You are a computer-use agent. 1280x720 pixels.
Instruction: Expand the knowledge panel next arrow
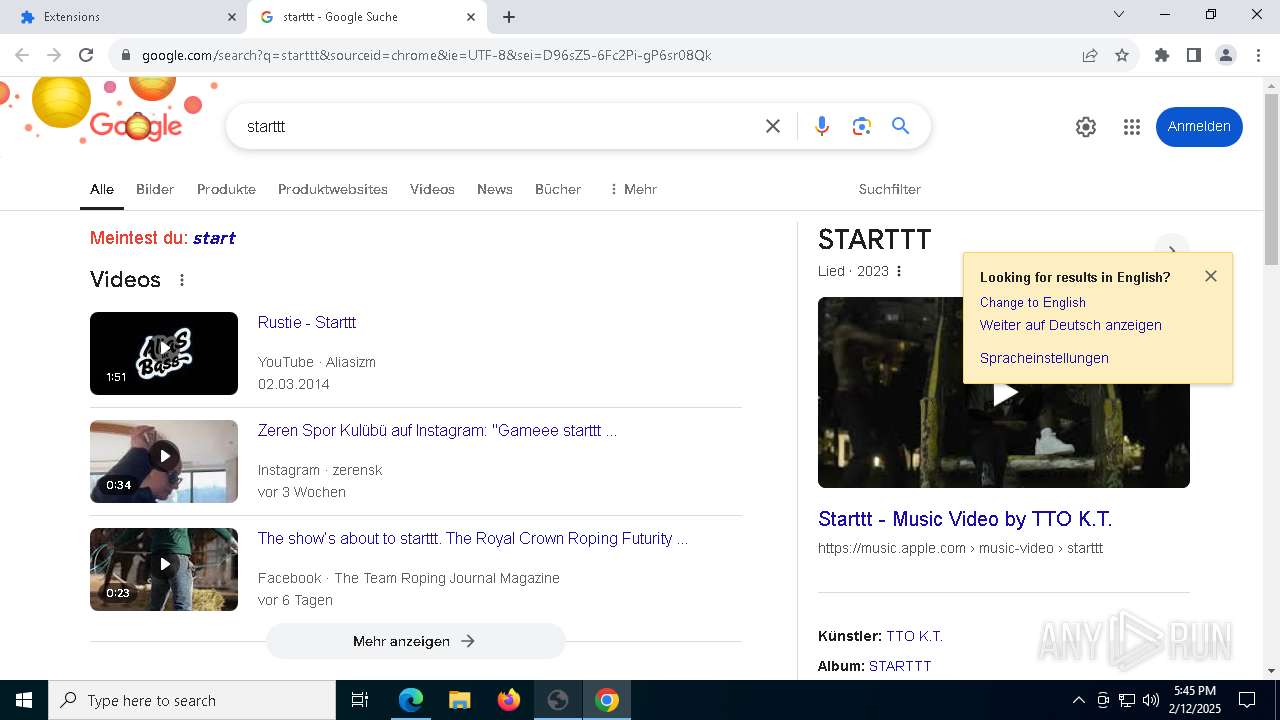[x=1172, y=251]
